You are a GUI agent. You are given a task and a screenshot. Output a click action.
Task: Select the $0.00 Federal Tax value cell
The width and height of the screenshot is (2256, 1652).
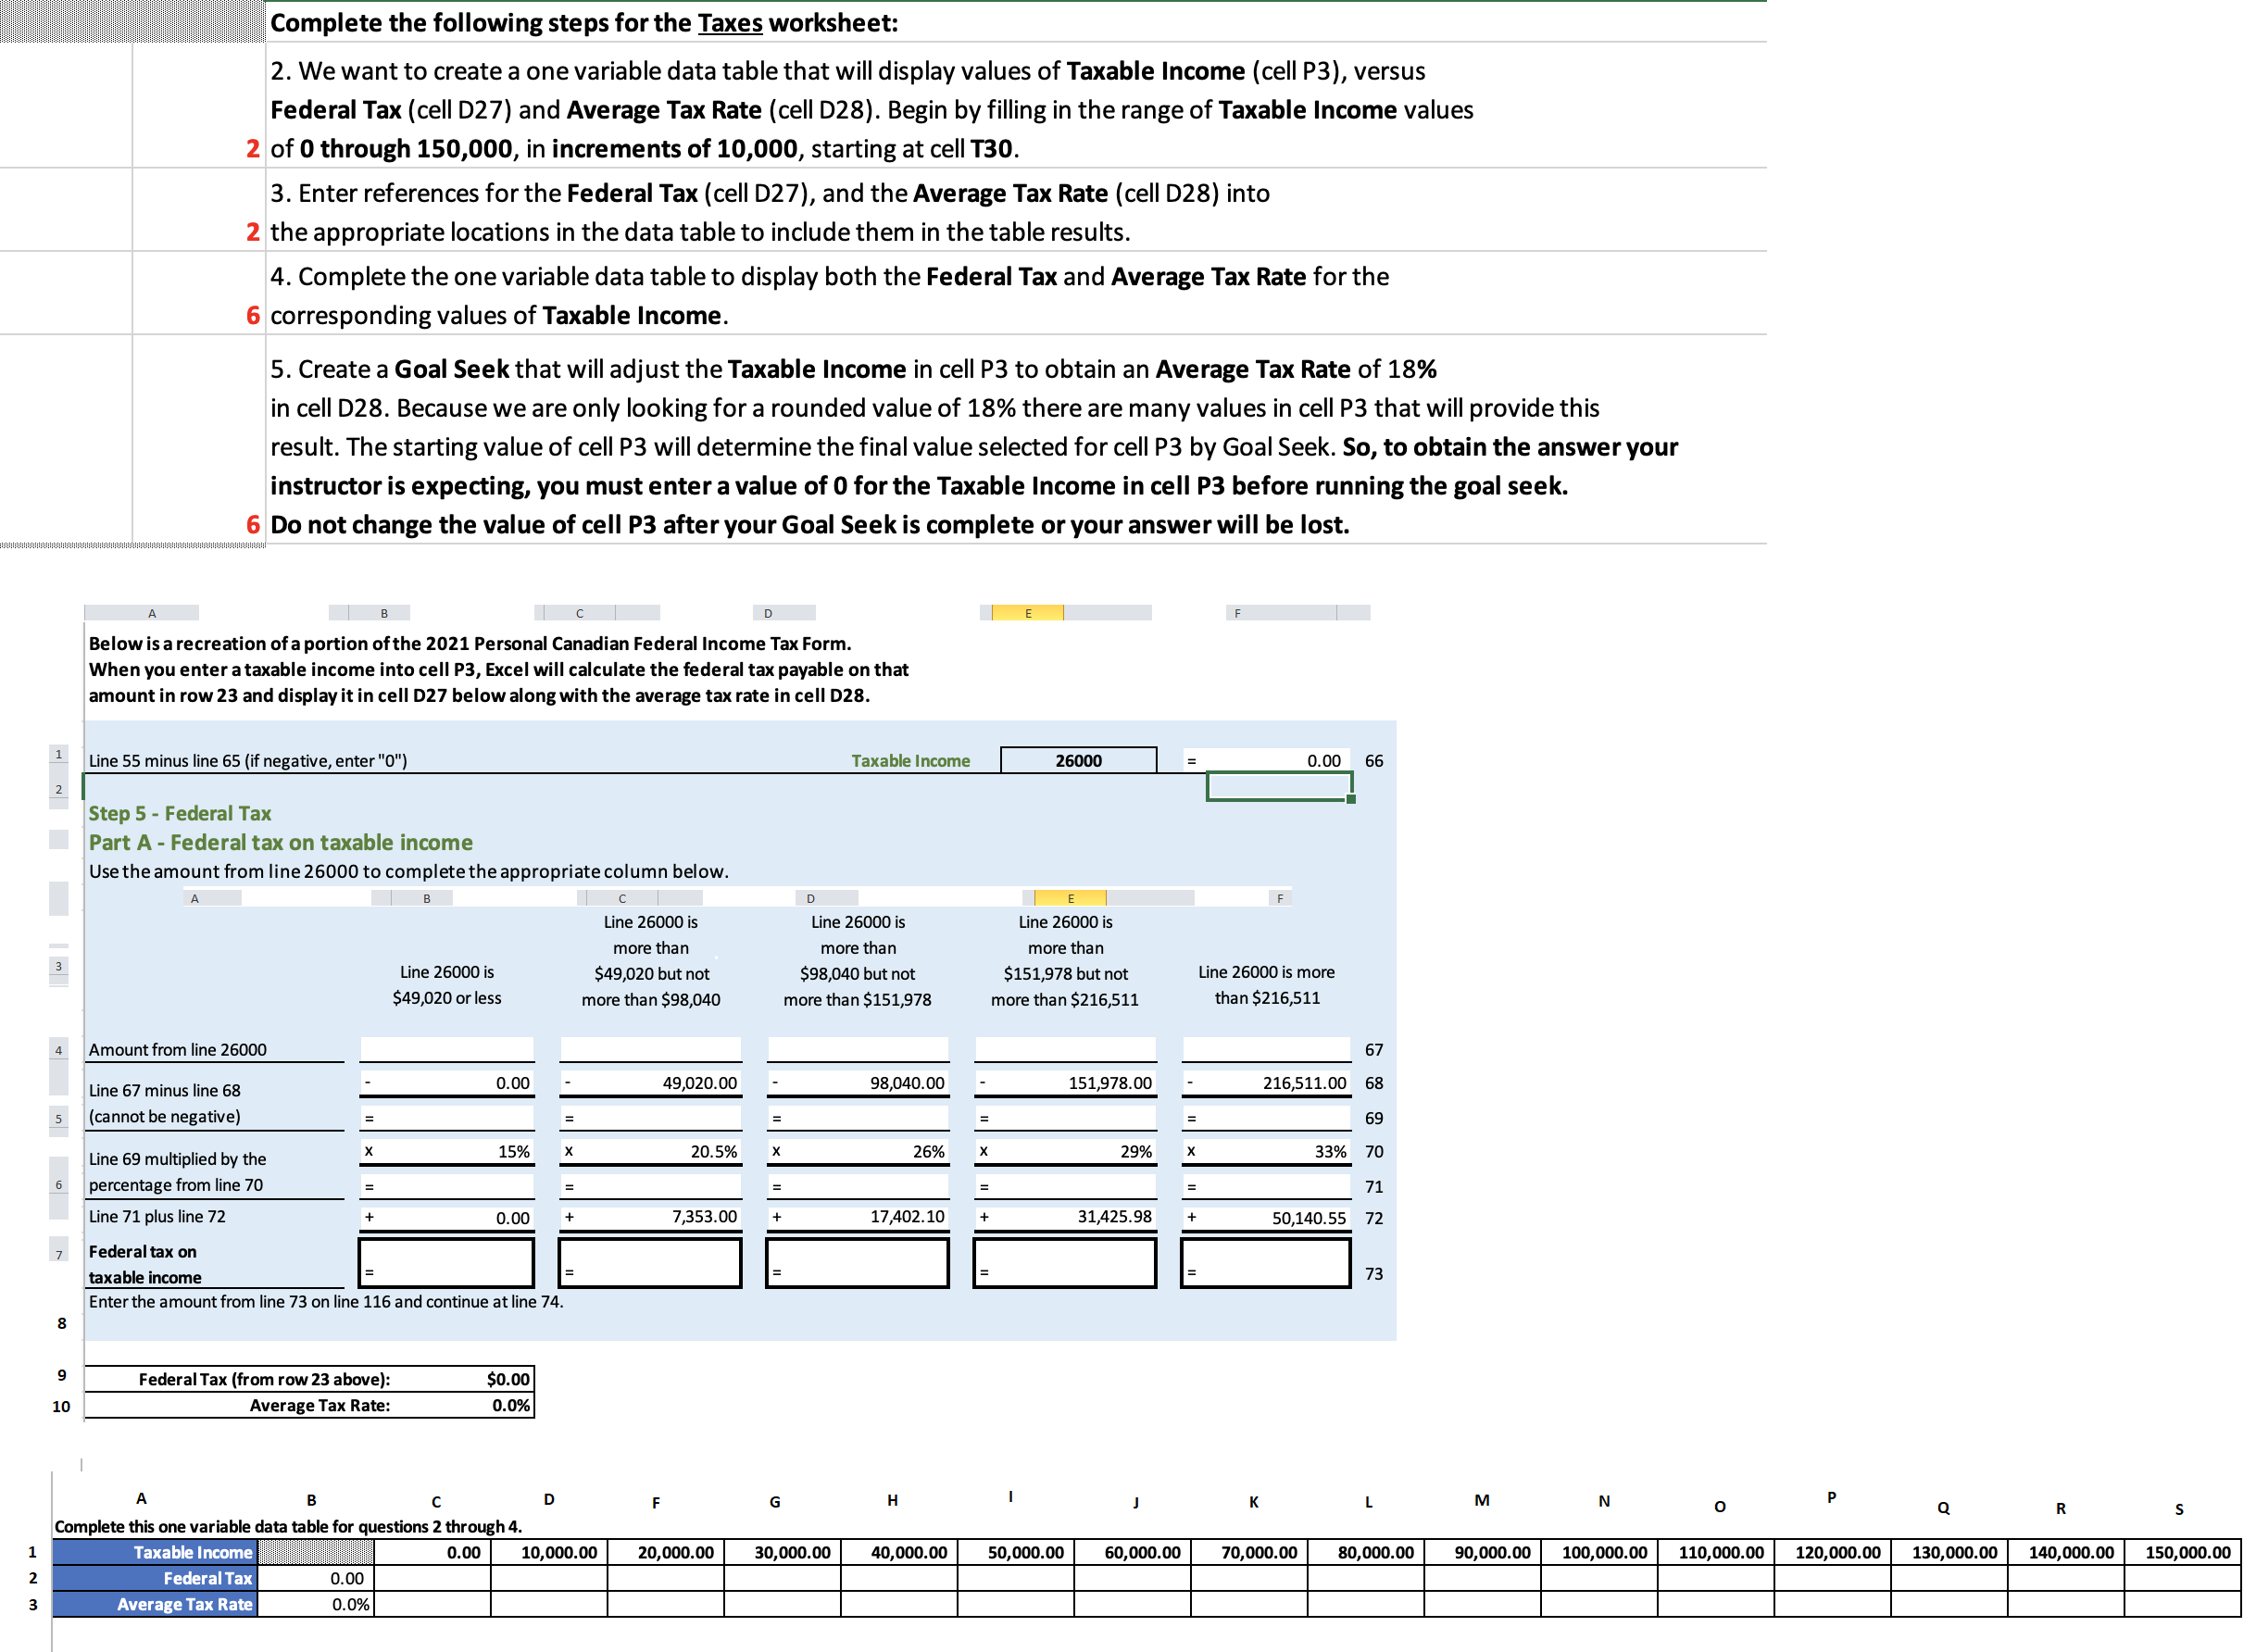point(505,1378)
